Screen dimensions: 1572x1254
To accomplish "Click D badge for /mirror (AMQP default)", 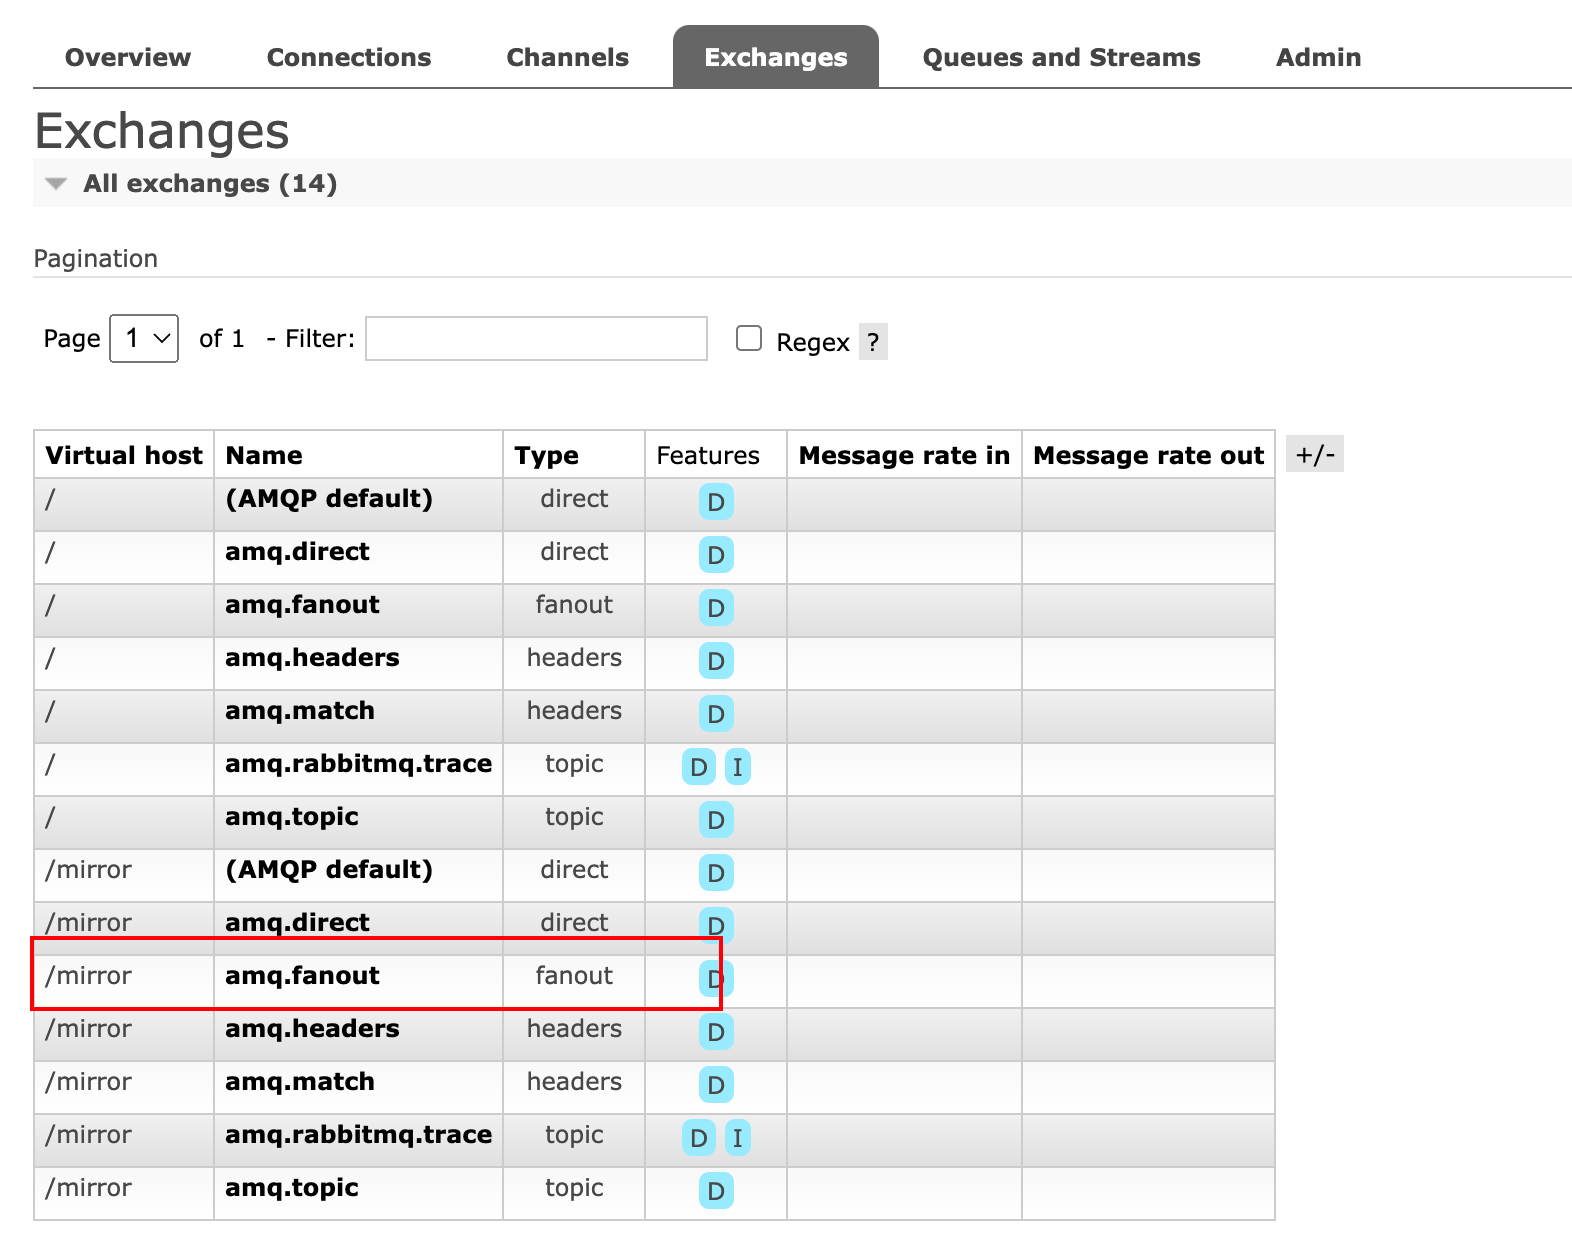I will 716,873.
